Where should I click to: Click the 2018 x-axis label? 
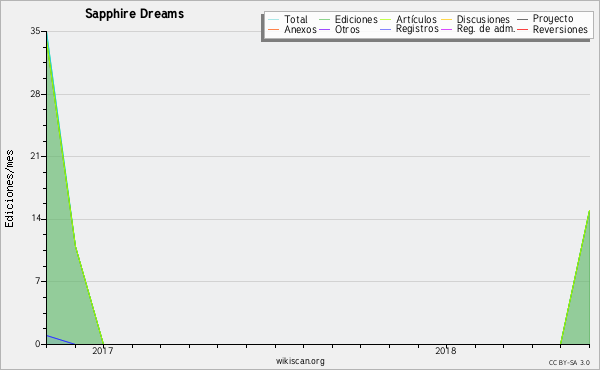pyautogui.click(x=446, y=350)
